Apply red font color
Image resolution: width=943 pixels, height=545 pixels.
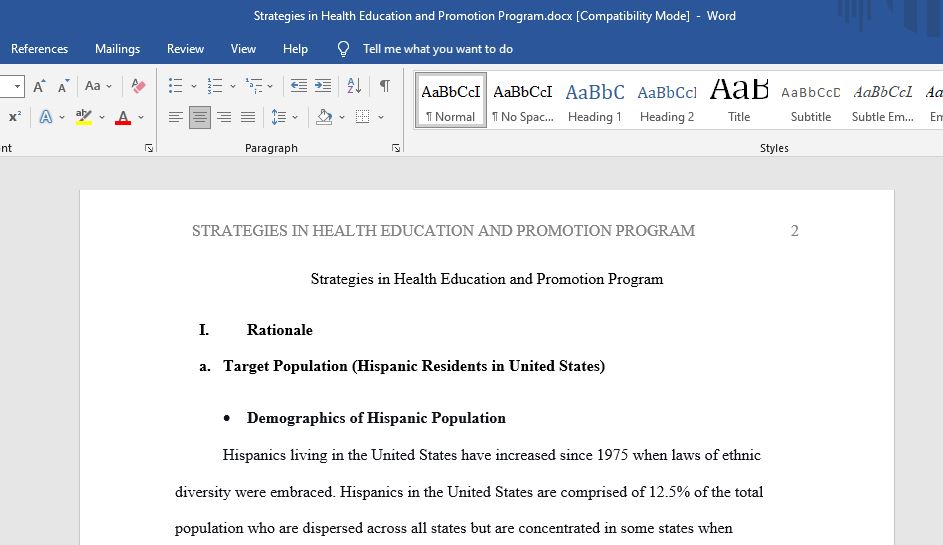click(123, 117)
